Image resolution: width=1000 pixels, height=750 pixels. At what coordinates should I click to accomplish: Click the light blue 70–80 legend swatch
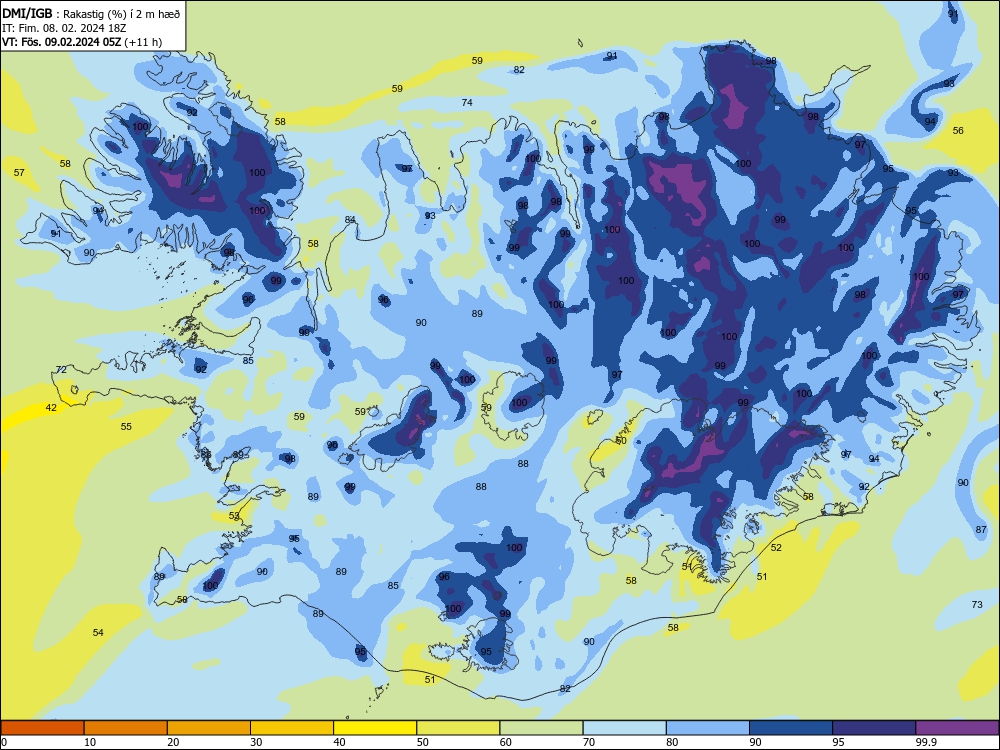(x=624, y=728)
